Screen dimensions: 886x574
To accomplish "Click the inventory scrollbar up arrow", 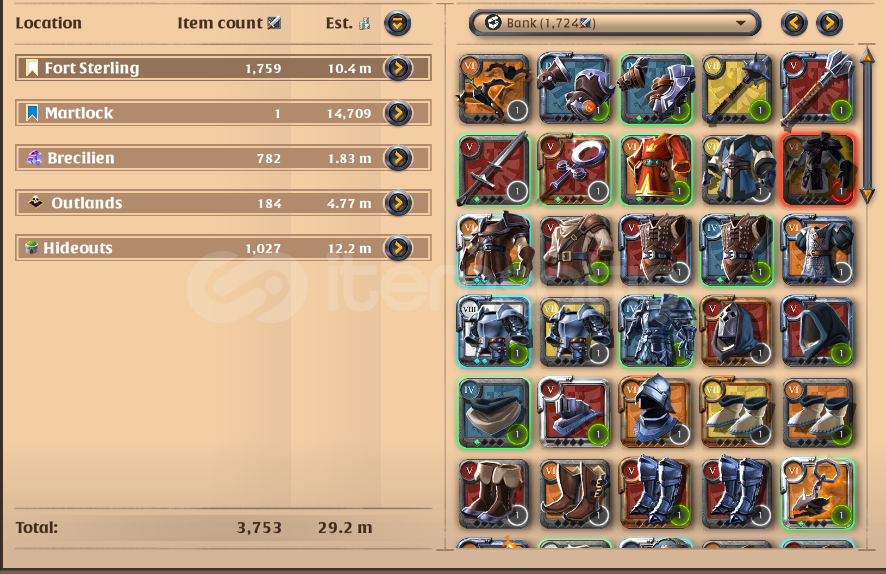I will 867,55.
